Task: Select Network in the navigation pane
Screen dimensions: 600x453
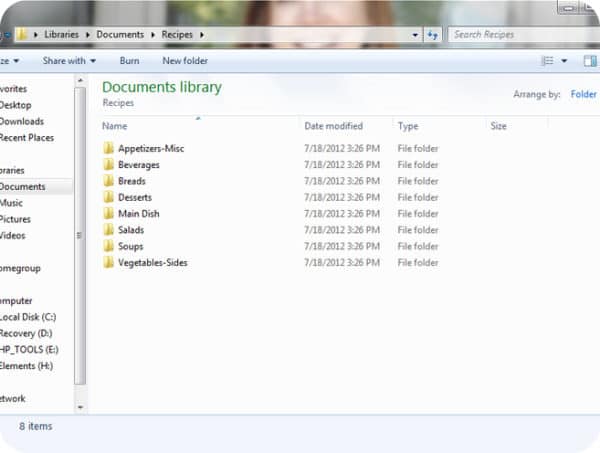Action: (x=13, y=398)
